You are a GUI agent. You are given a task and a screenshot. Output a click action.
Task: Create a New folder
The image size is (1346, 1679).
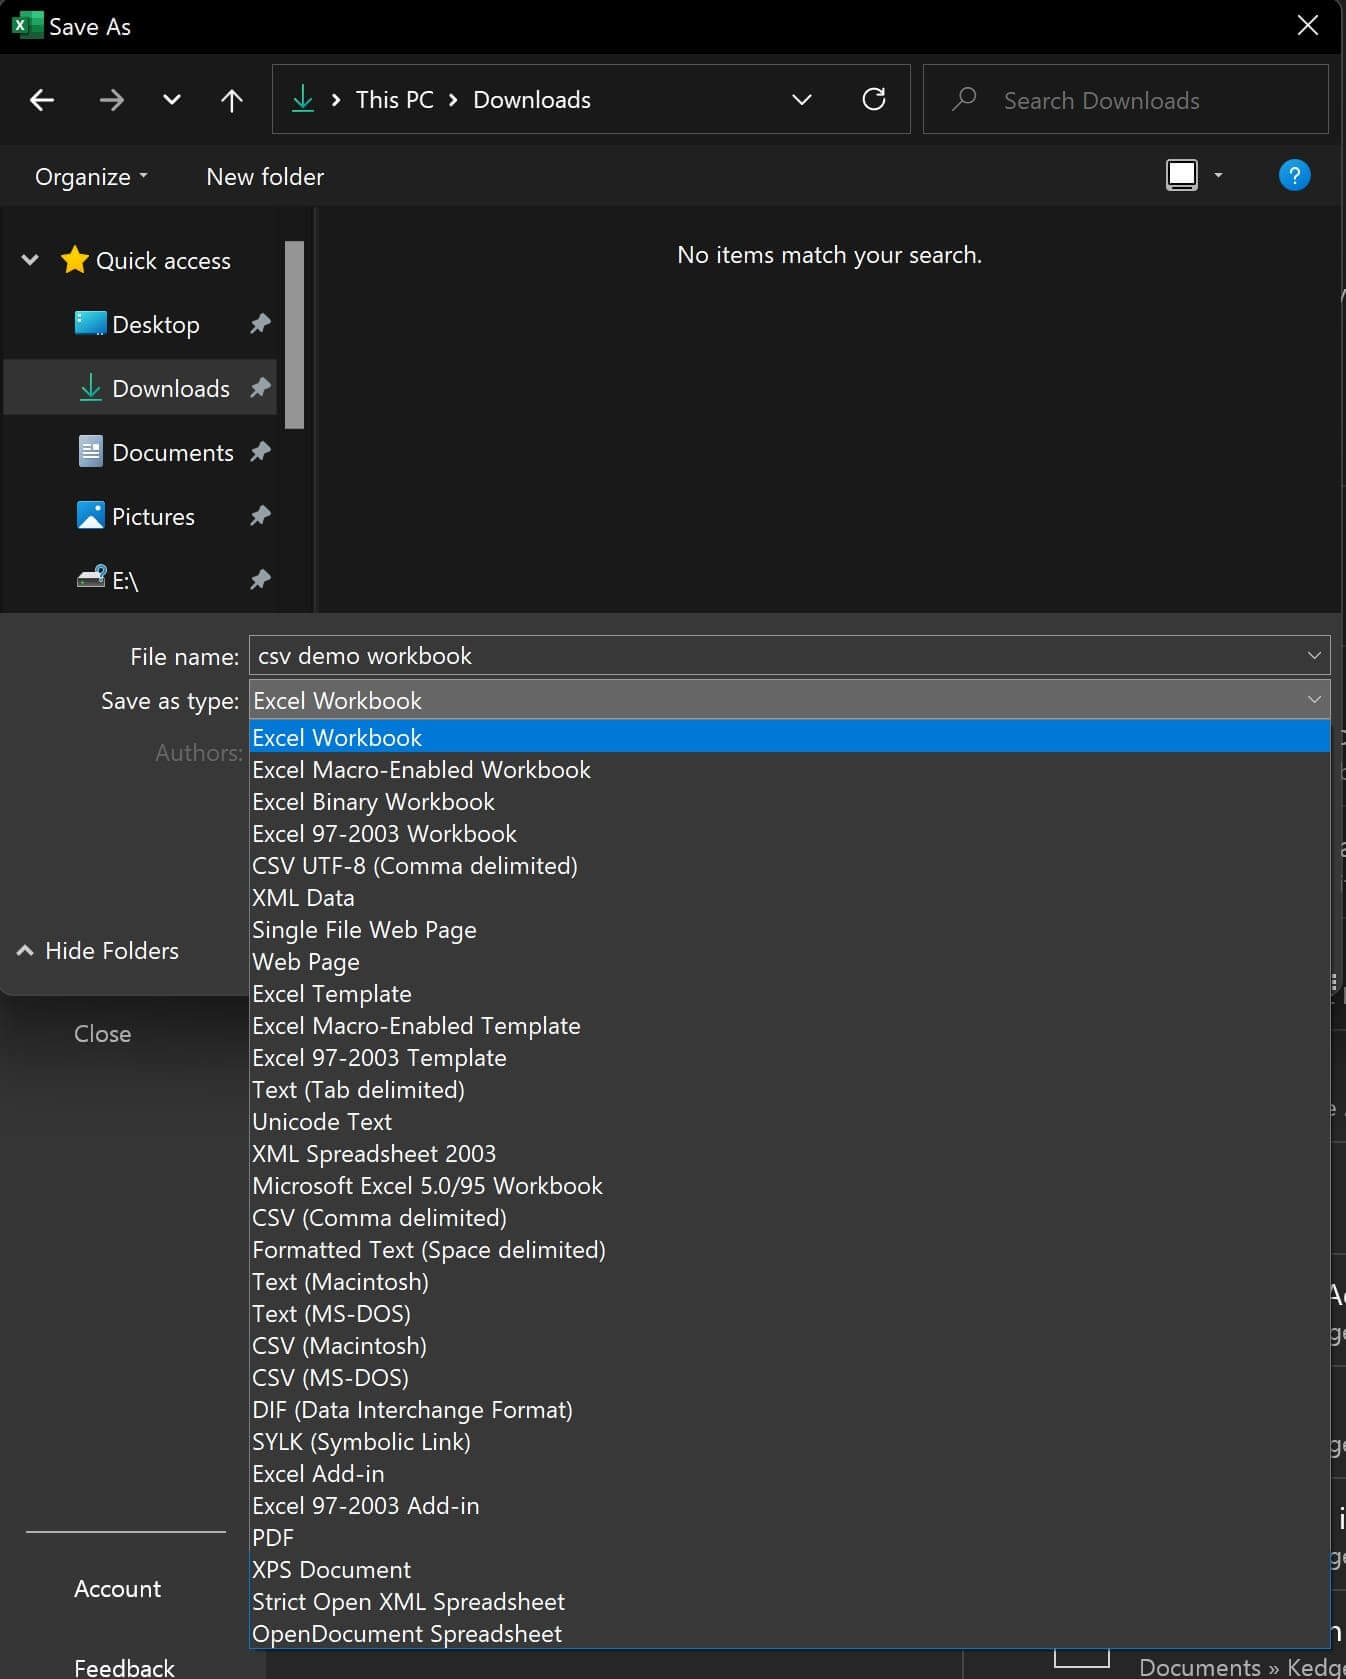pos(265,177)
